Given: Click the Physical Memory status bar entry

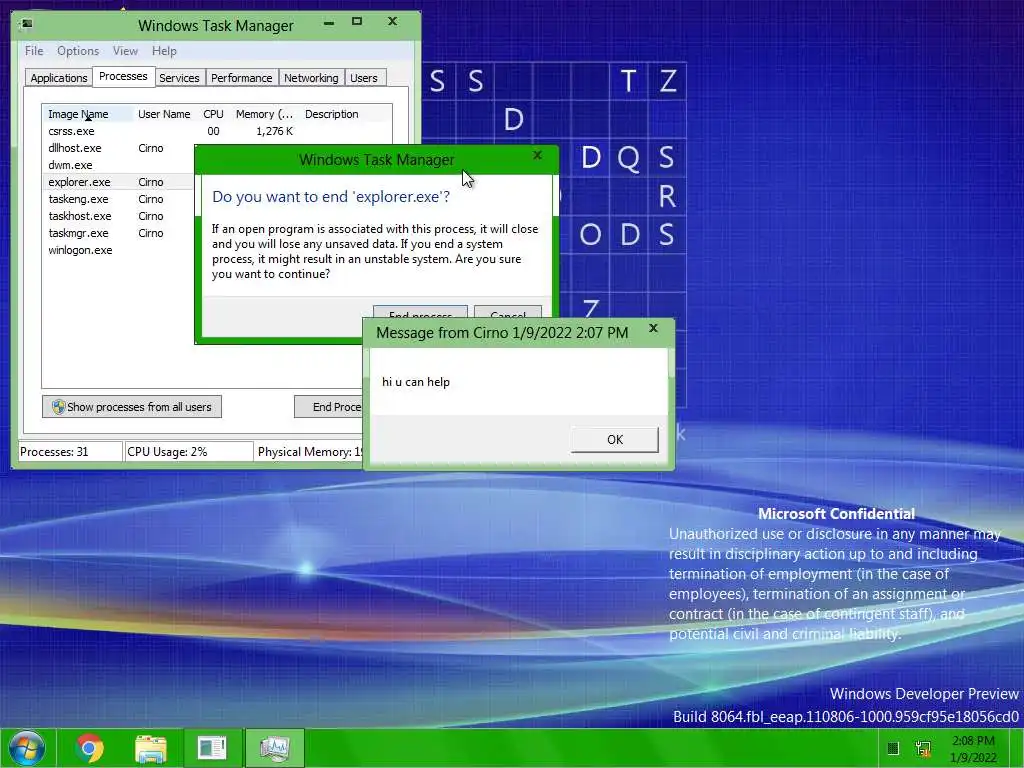Looking at the screenshot, I should (x=309, y=452).
